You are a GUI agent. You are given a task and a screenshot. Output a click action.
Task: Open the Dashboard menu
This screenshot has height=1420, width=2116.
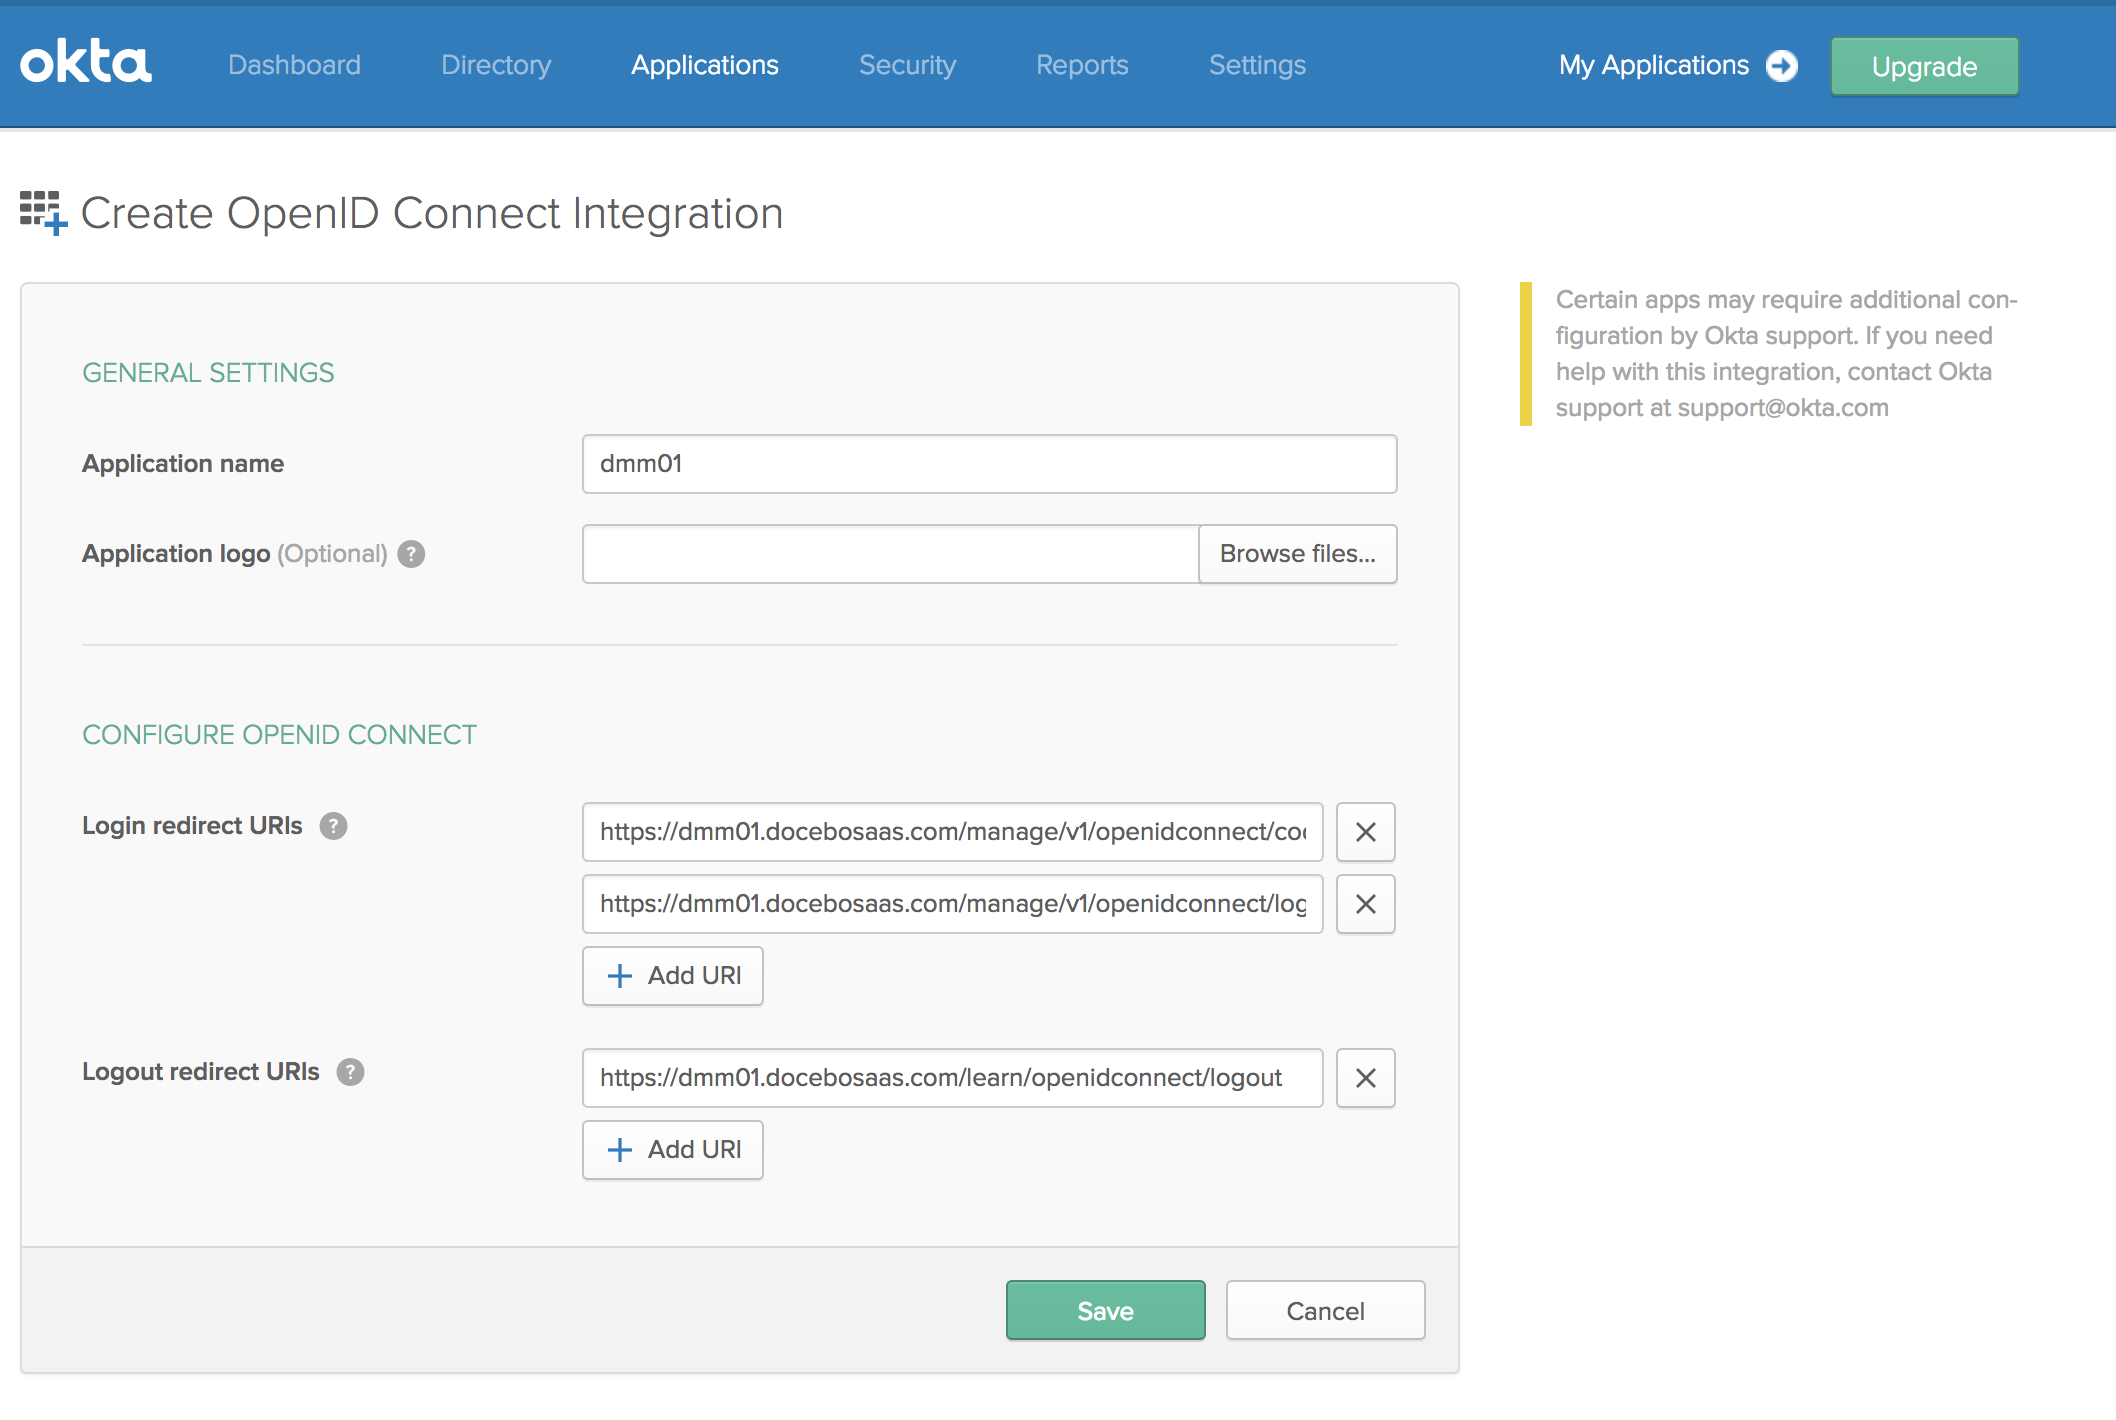tap(294, 65)
